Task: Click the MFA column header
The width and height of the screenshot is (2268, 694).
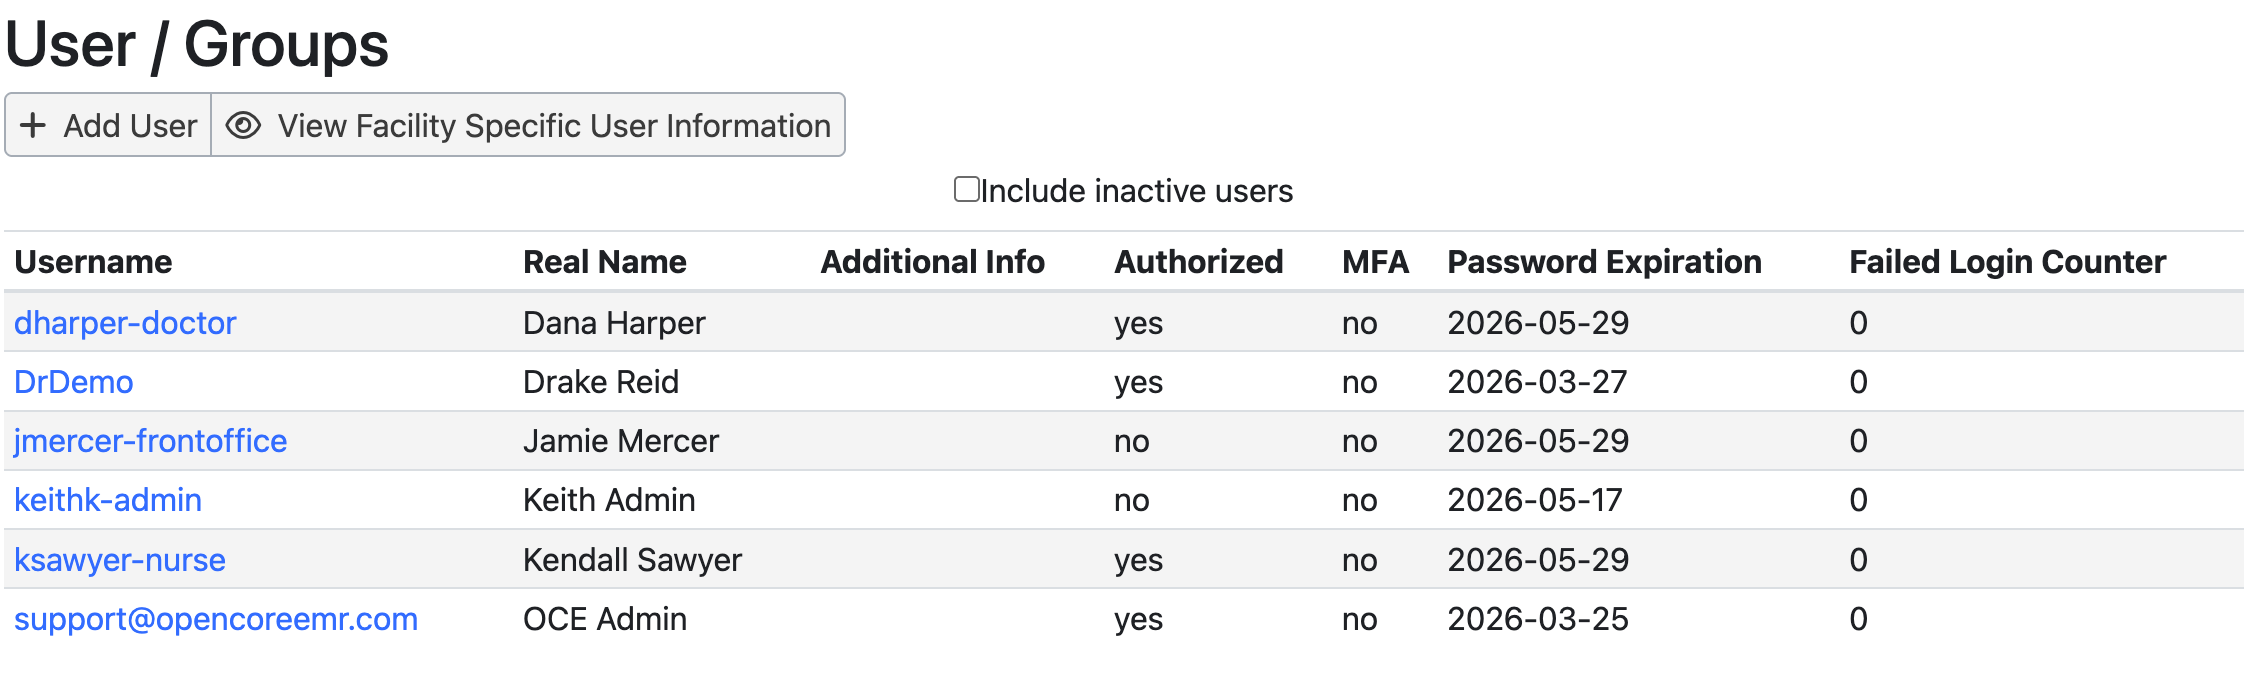Action: pos(1375,262)
